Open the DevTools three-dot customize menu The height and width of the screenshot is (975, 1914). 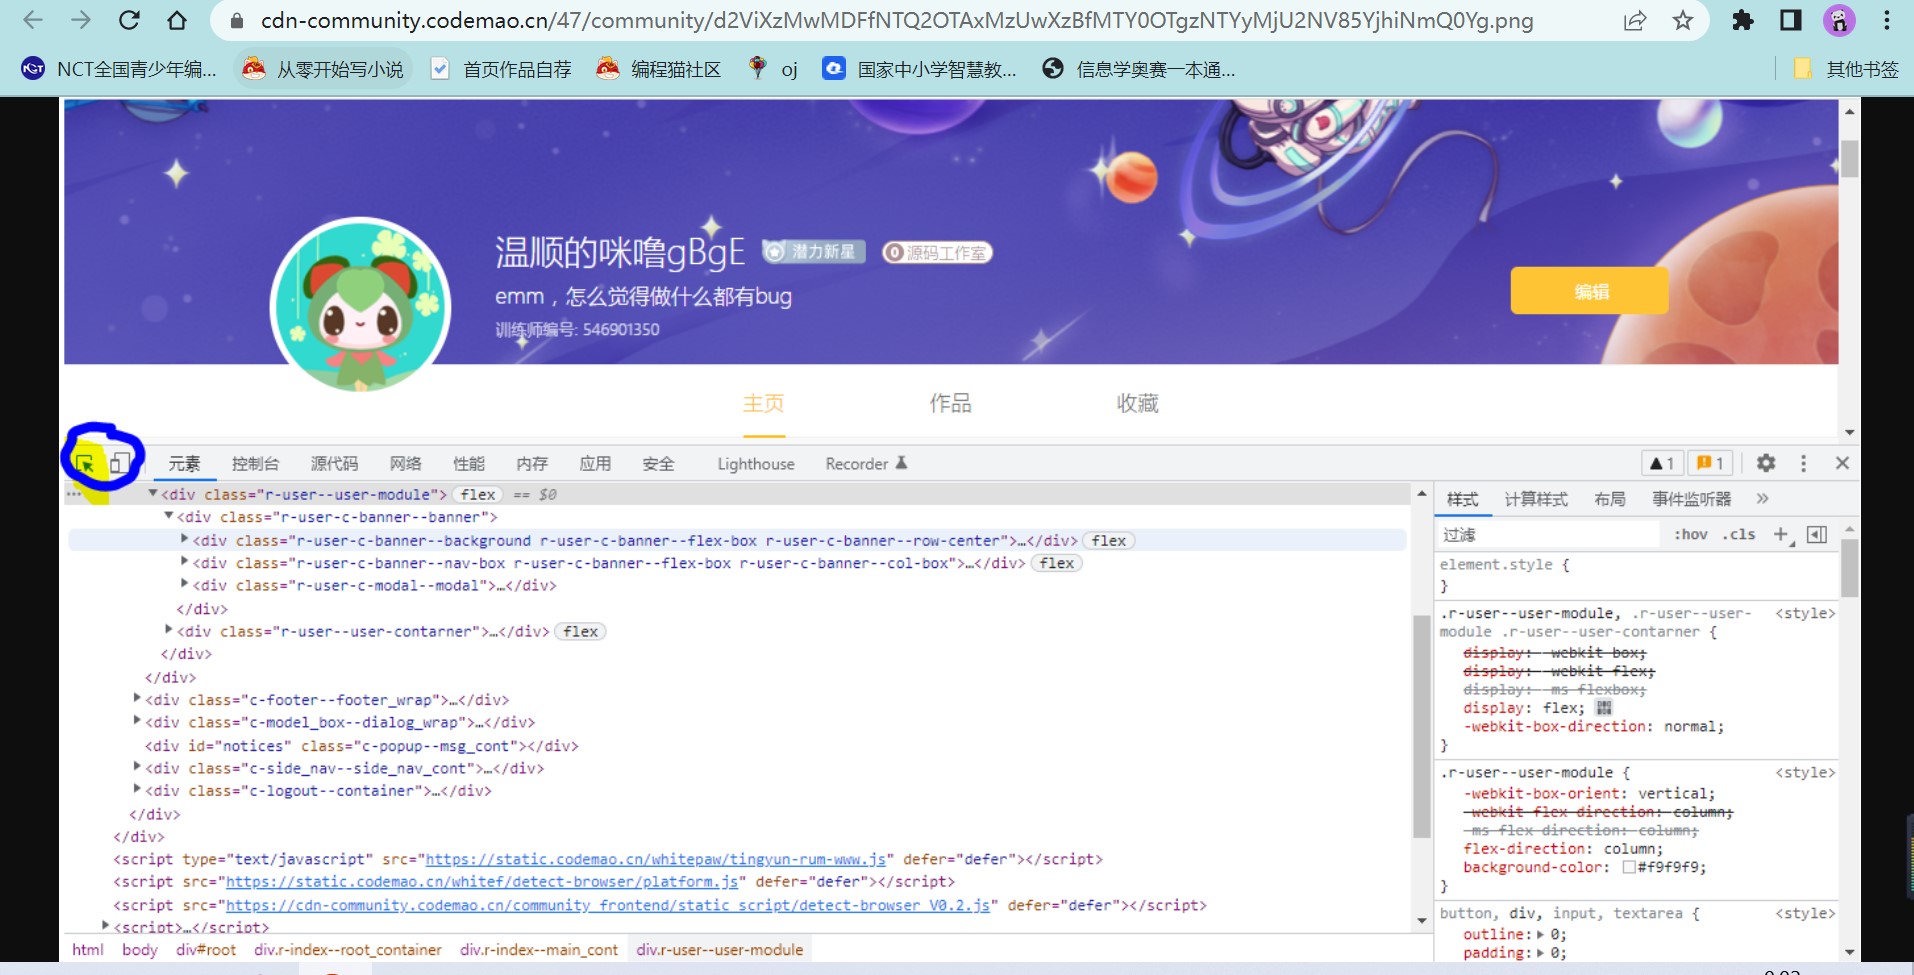click(1803, 463)
